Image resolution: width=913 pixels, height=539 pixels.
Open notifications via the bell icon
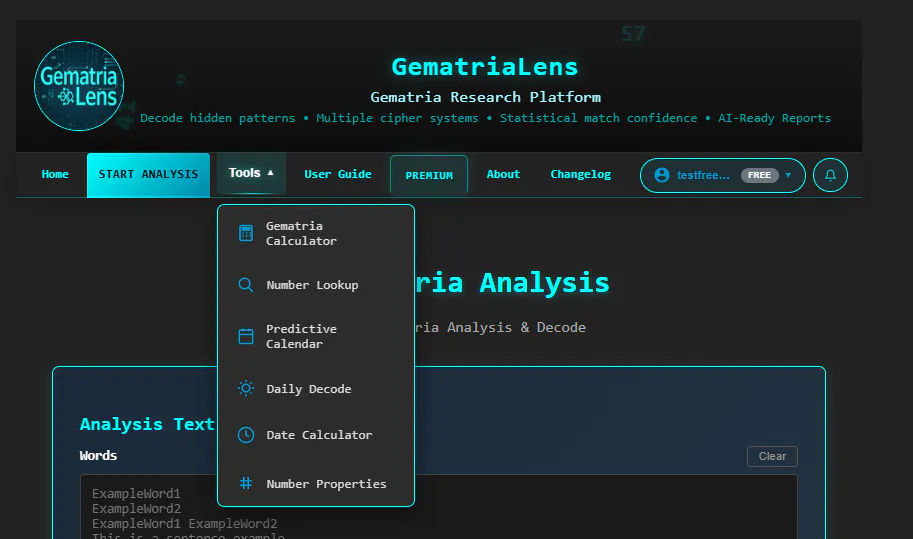pos(830,175)
